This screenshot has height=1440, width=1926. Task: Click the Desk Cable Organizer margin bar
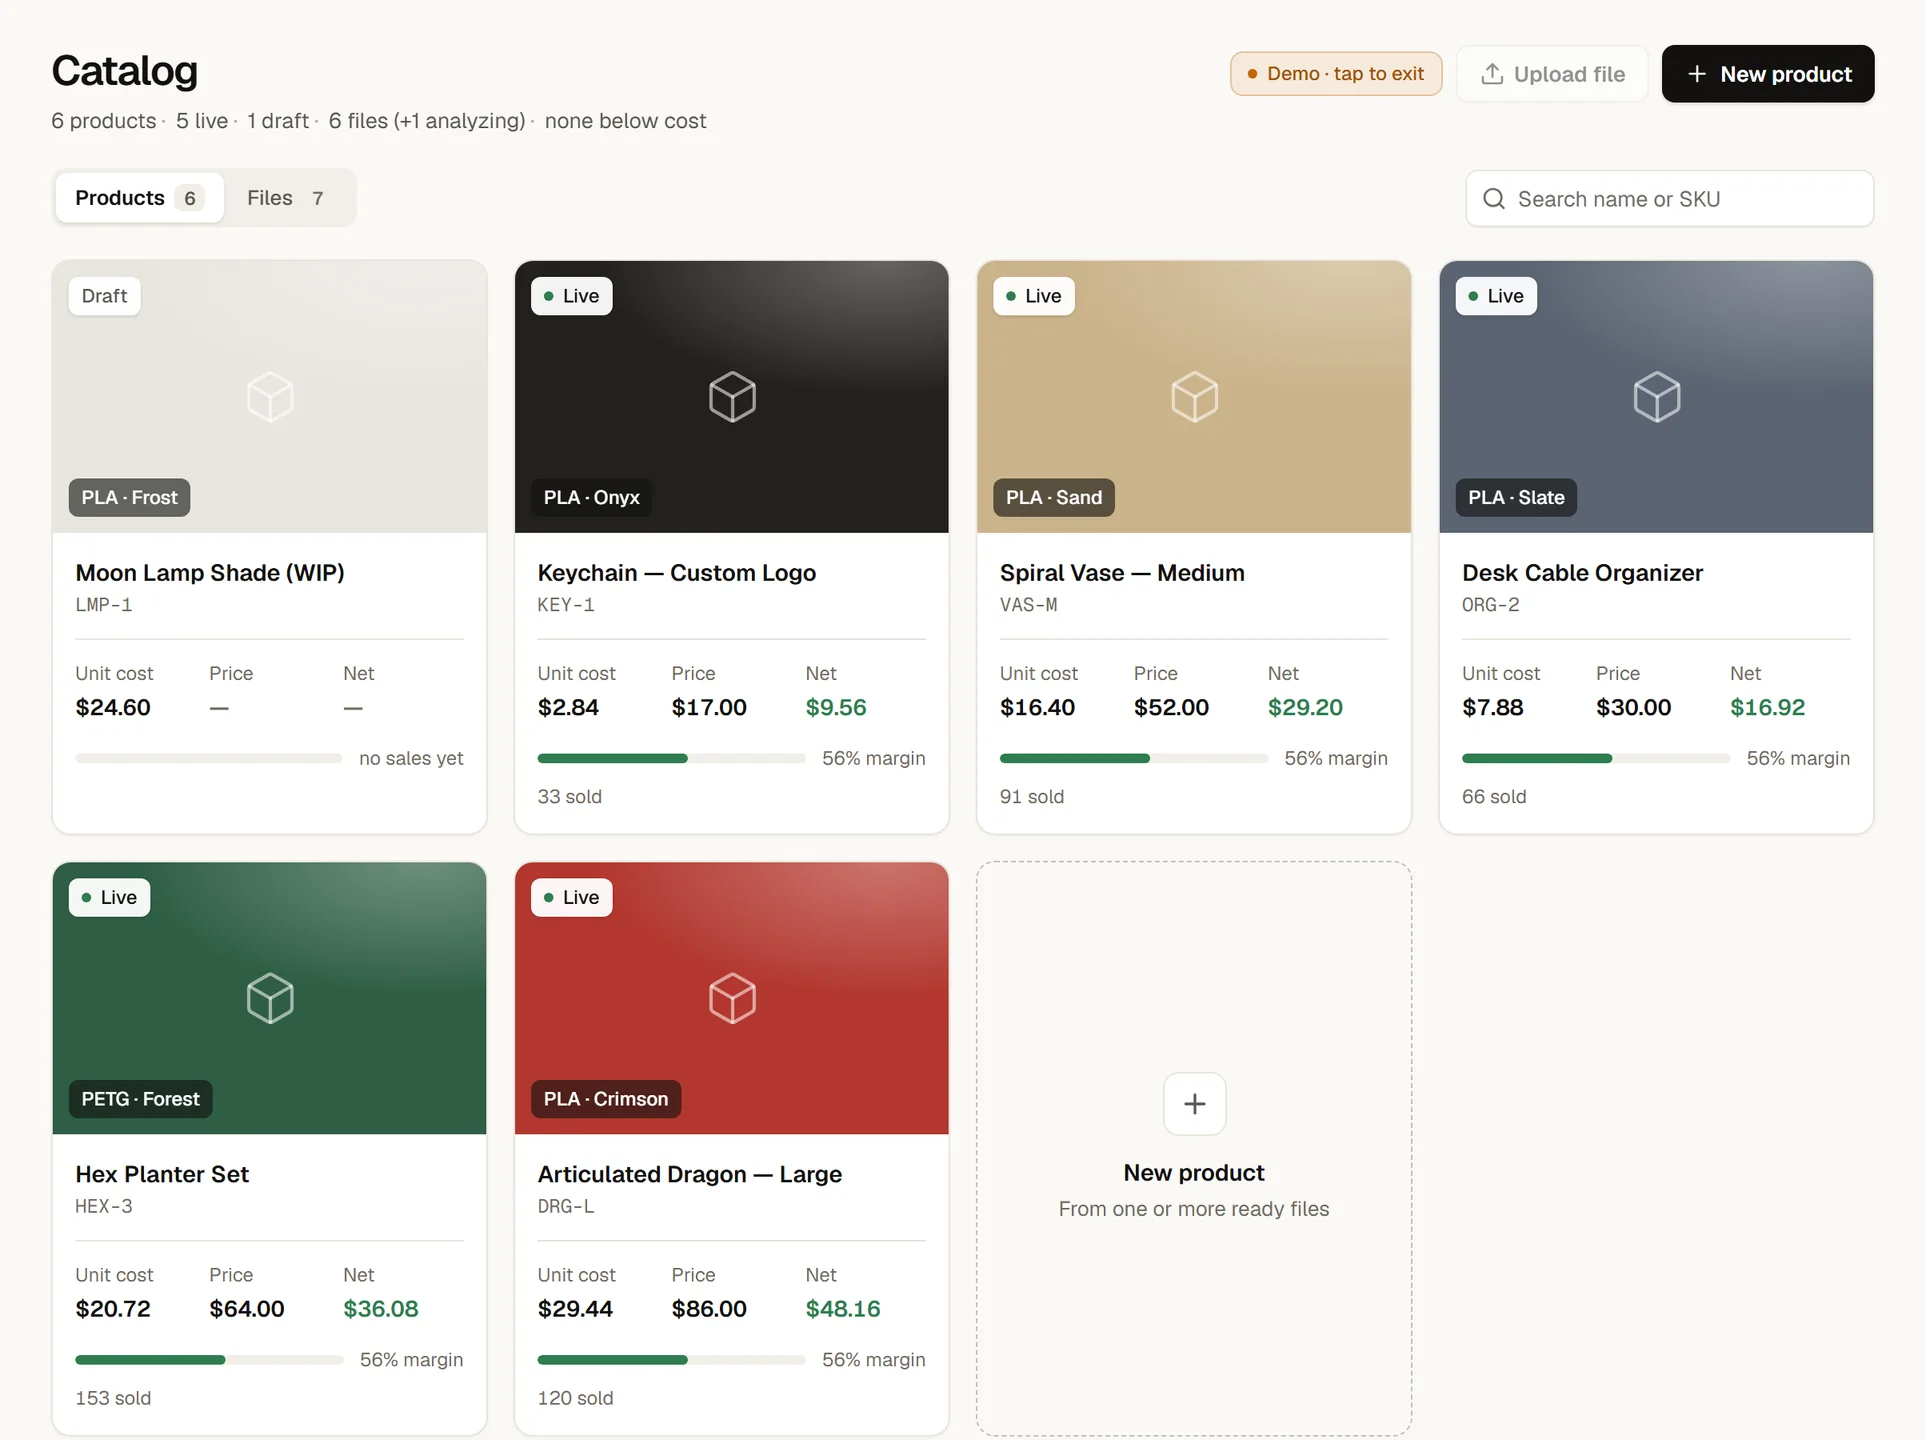(1595, 759)
